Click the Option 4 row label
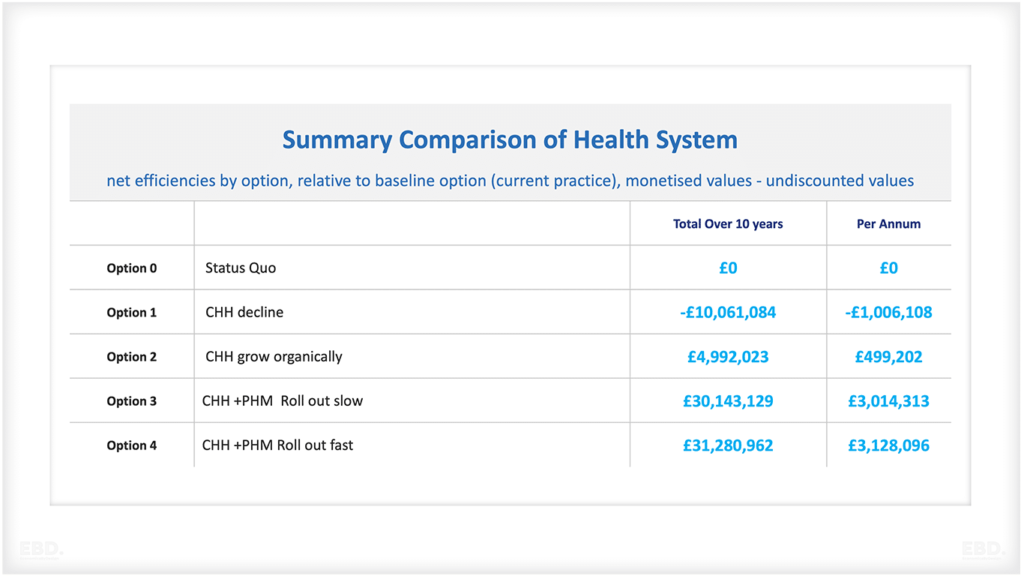 pos(132,446)
